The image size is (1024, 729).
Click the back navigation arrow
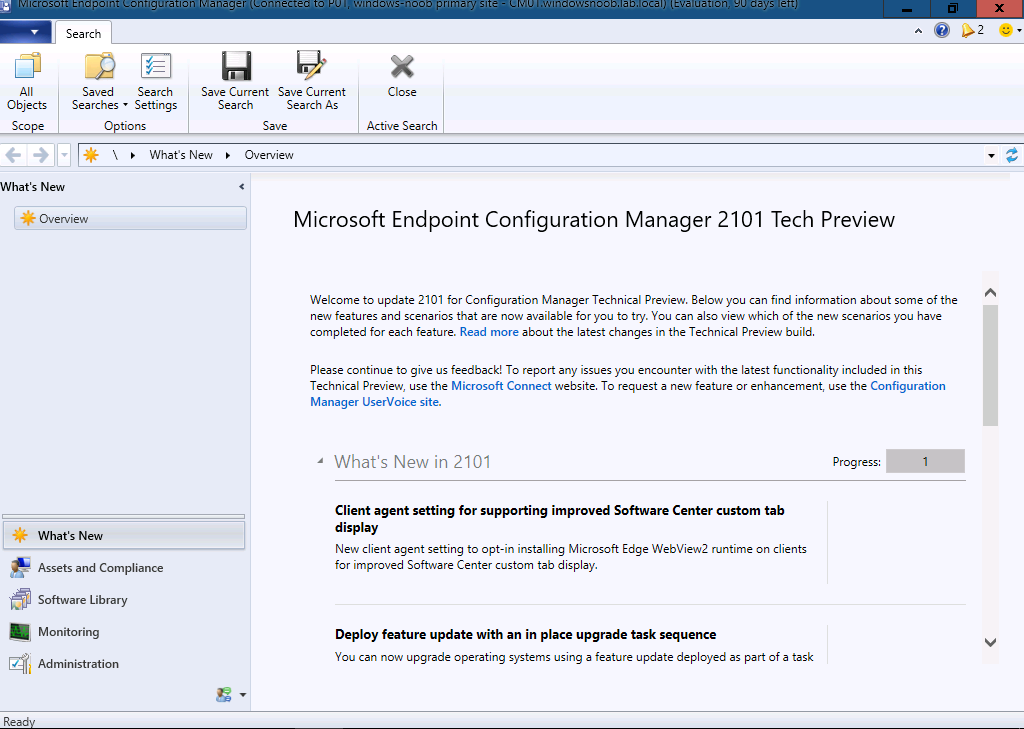point(14,155)
